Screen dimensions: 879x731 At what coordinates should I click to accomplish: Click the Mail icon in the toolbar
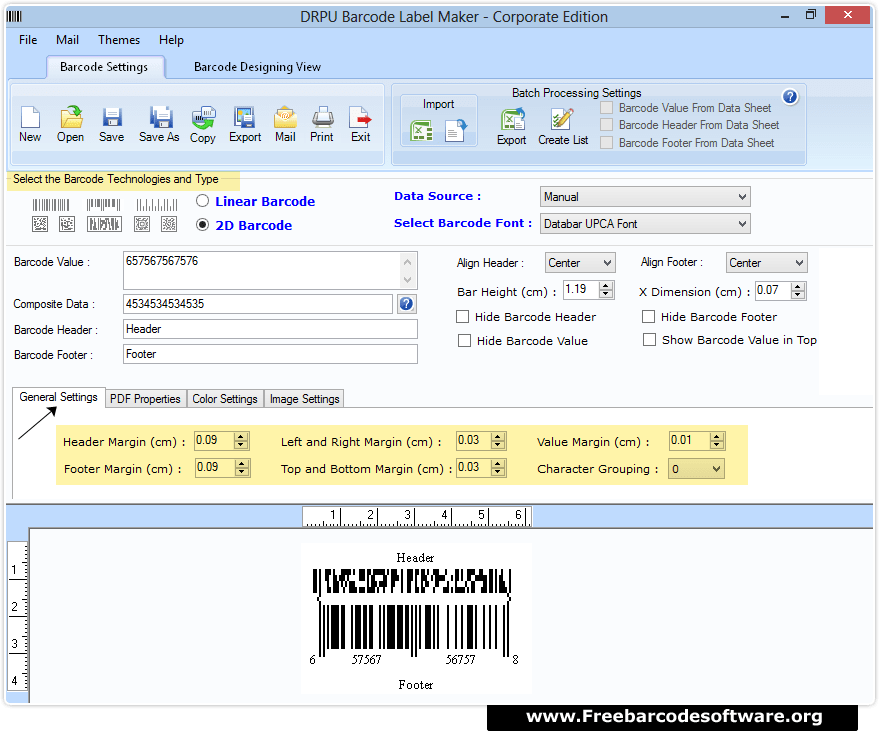(x=284, y=122)
